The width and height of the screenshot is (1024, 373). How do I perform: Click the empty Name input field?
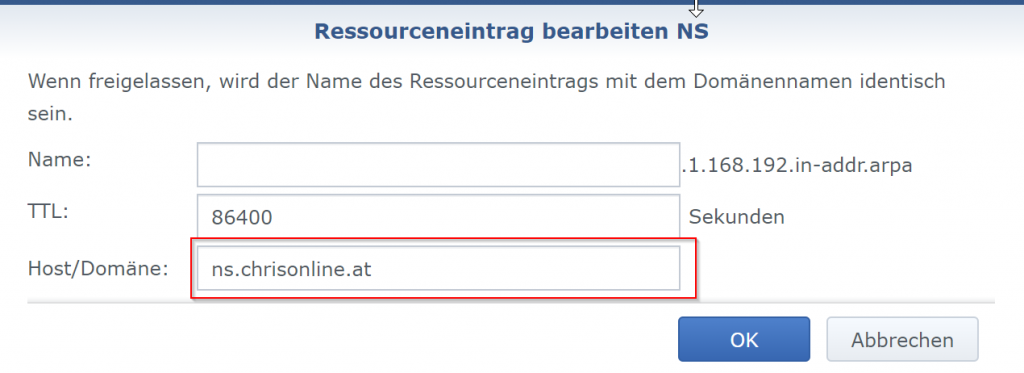tap(438, 165)
